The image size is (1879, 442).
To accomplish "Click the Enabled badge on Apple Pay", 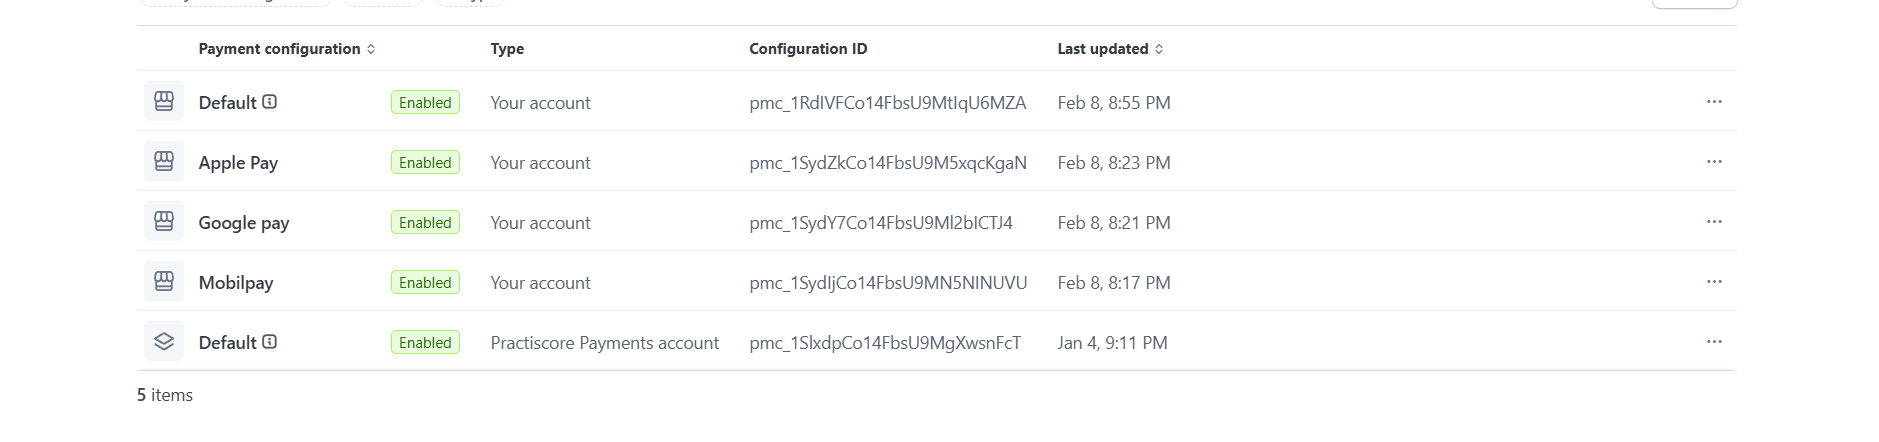I will [x=425, y=163].
